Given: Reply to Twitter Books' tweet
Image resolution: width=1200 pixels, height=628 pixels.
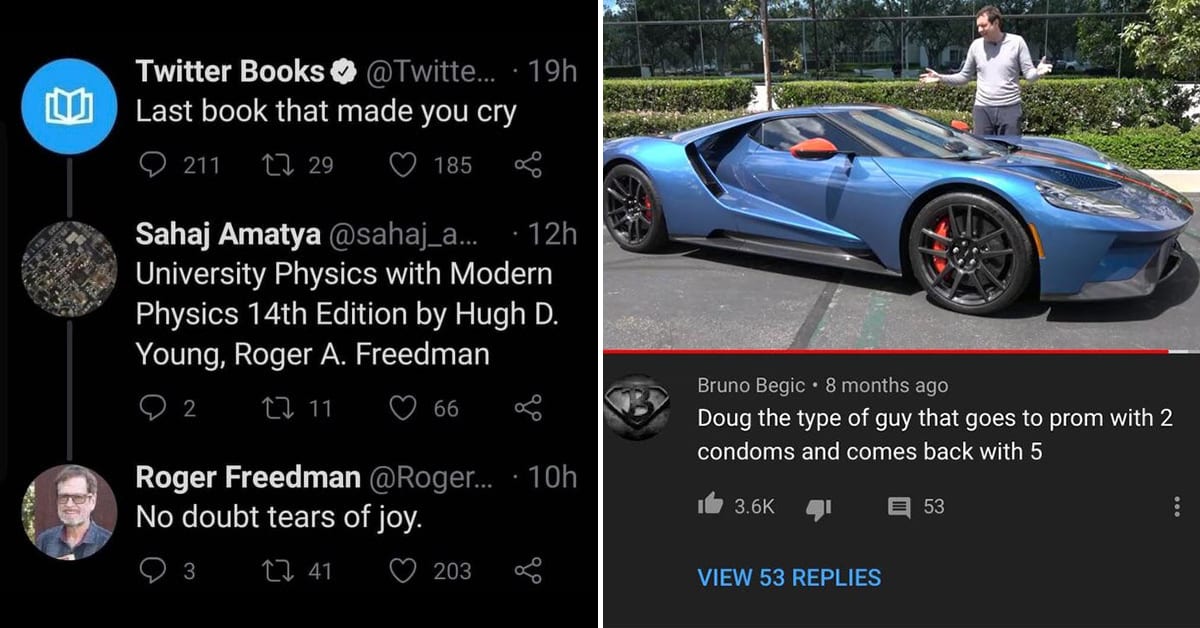Looking at the screenshot, I should 152,164.
